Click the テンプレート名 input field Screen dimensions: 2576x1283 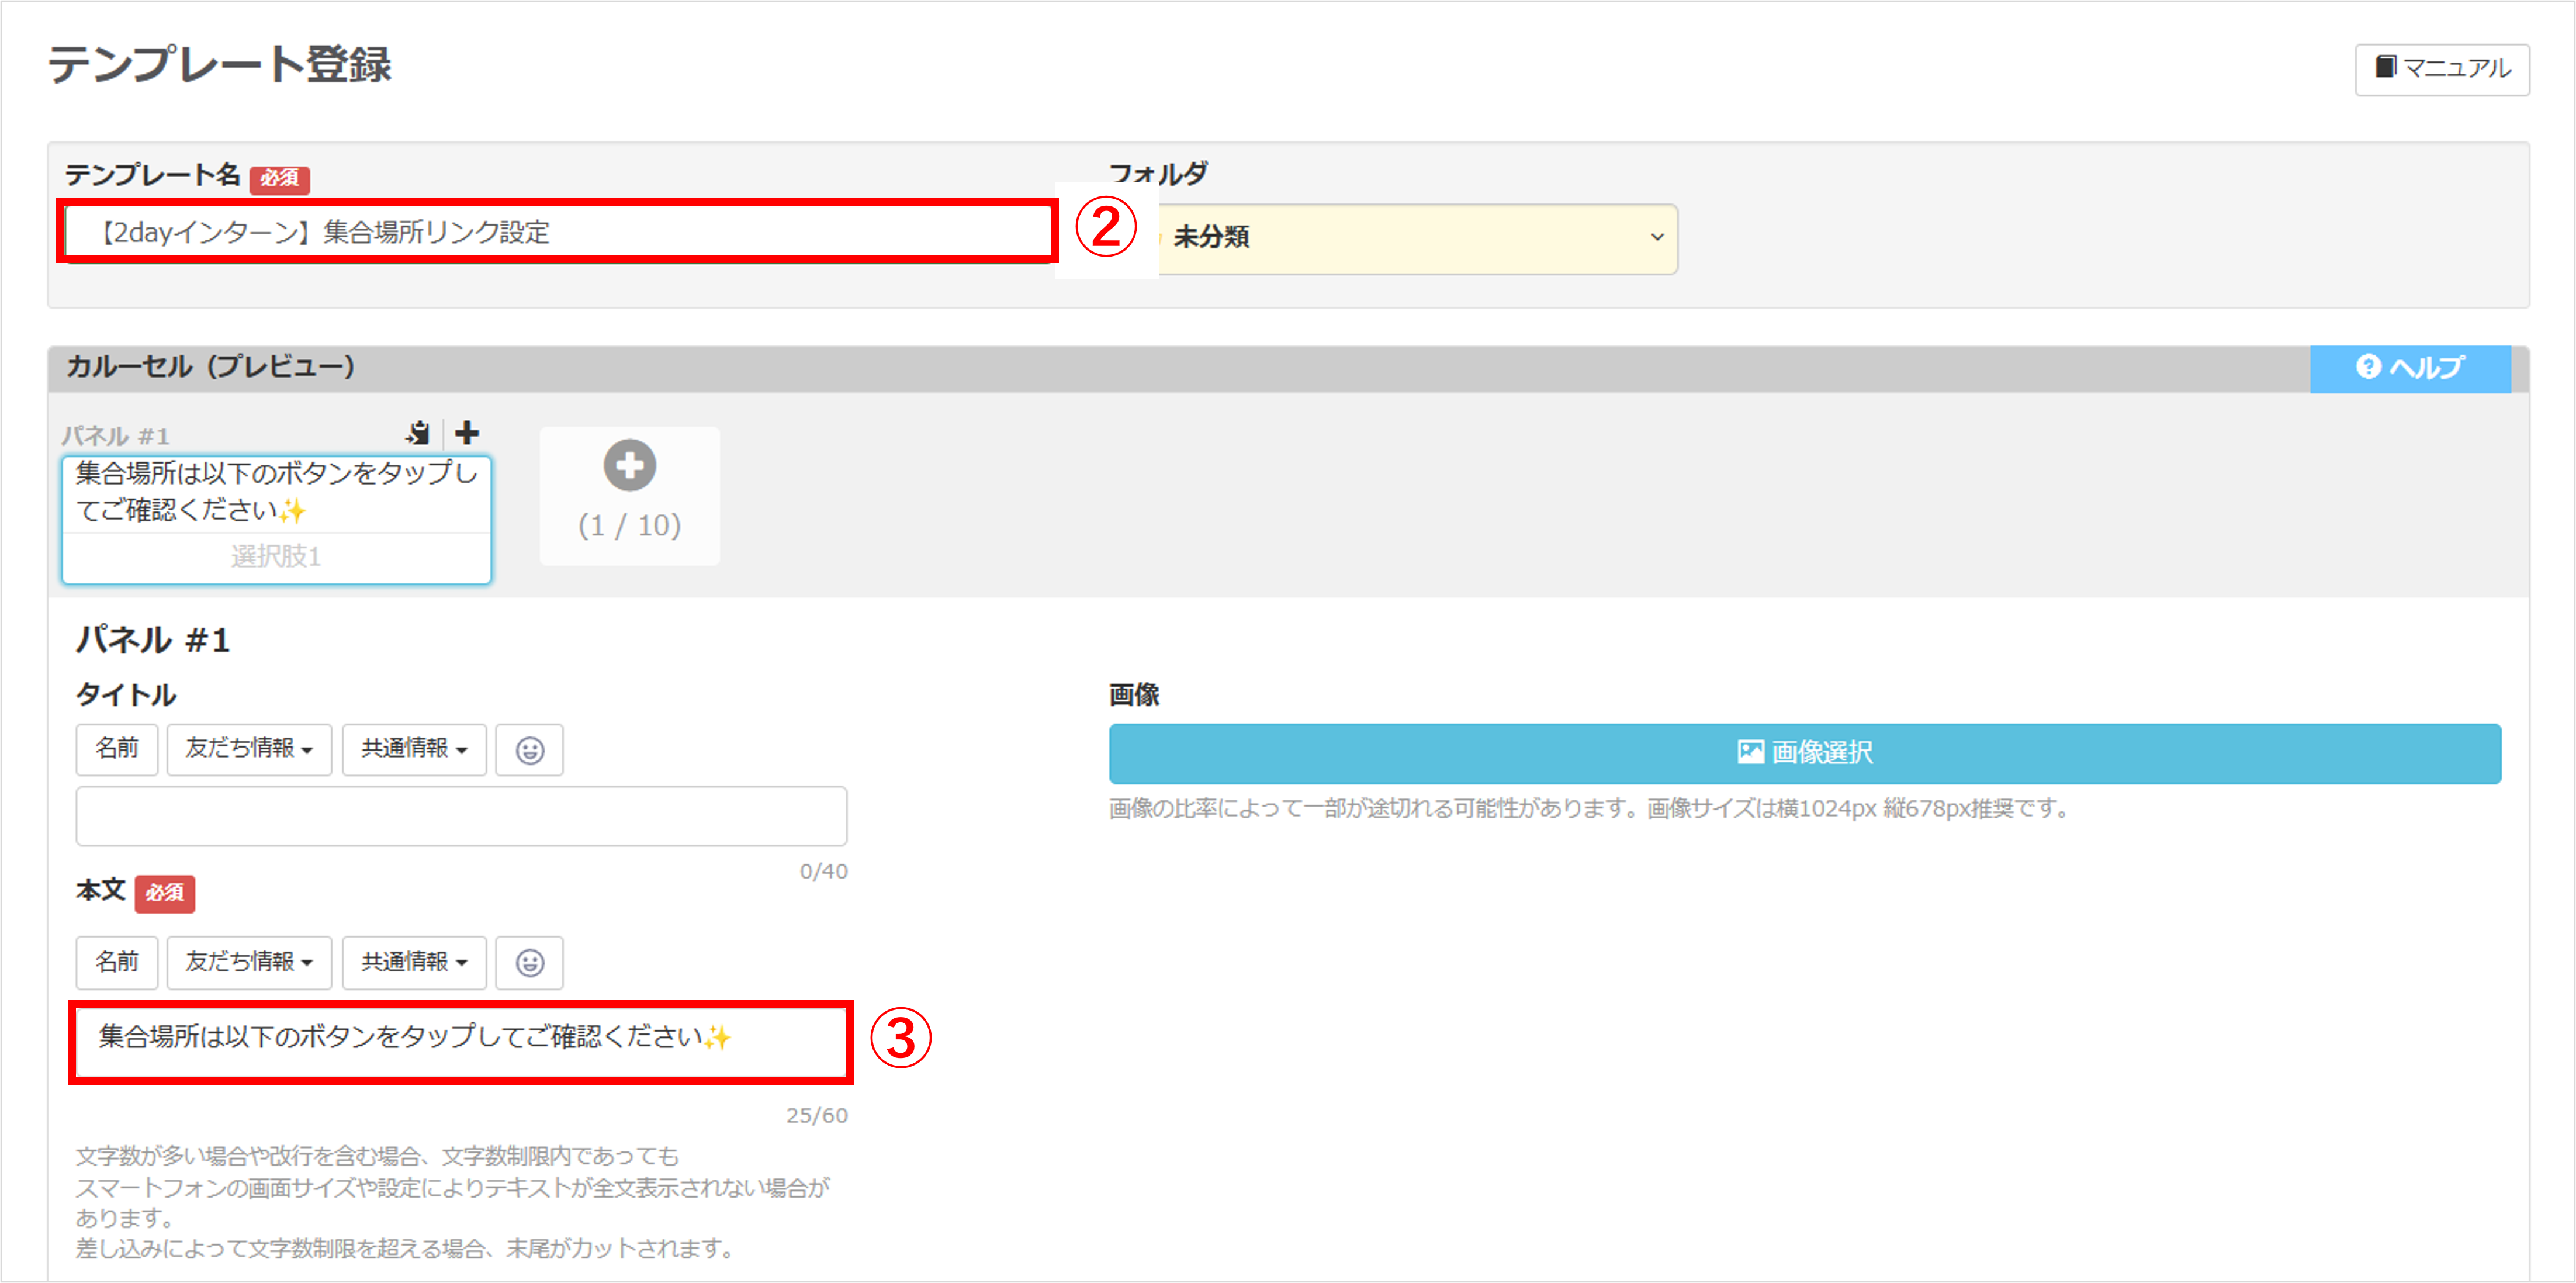[556, 232]
